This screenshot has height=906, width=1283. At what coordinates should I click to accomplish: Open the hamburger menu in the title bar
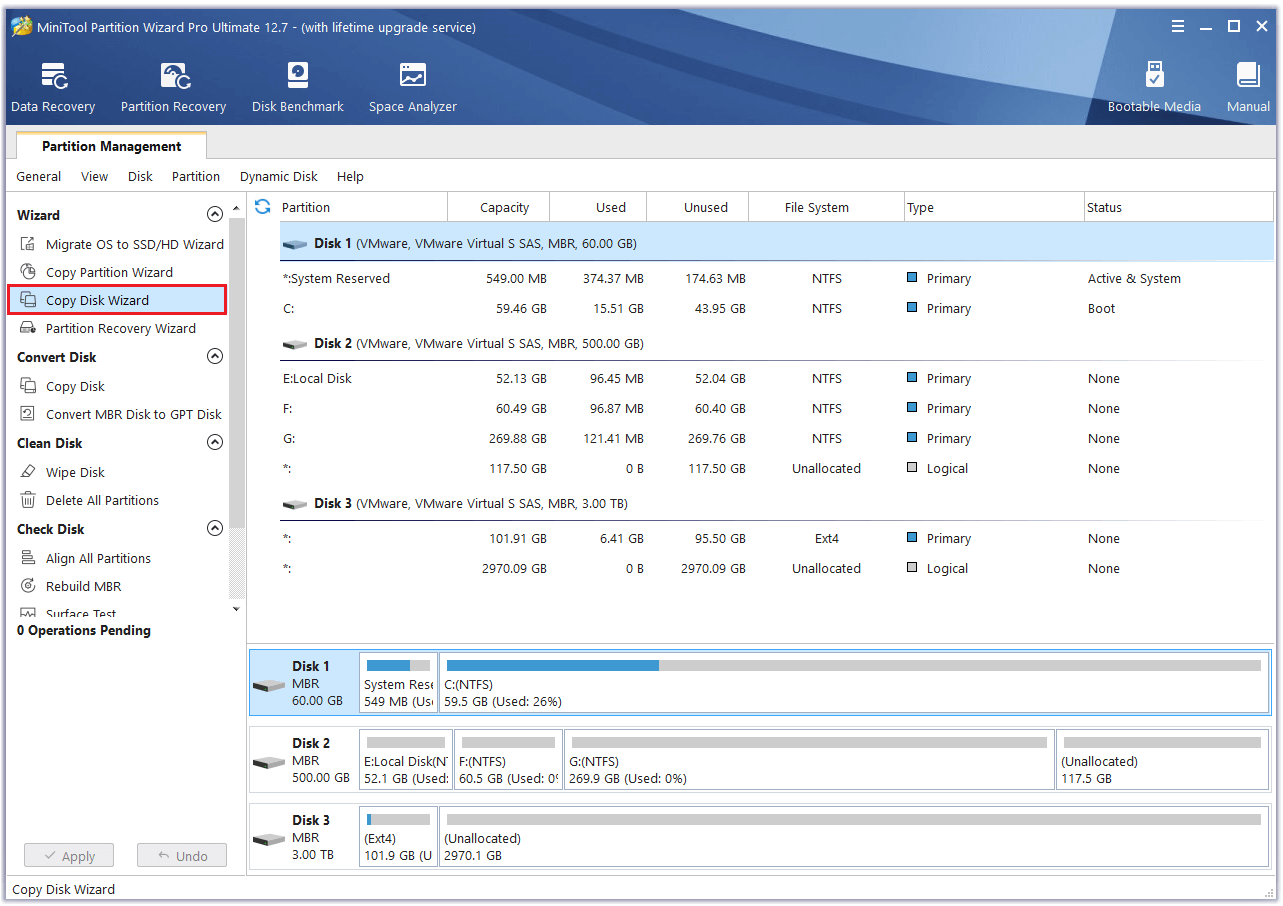[x=1178, y=27]
